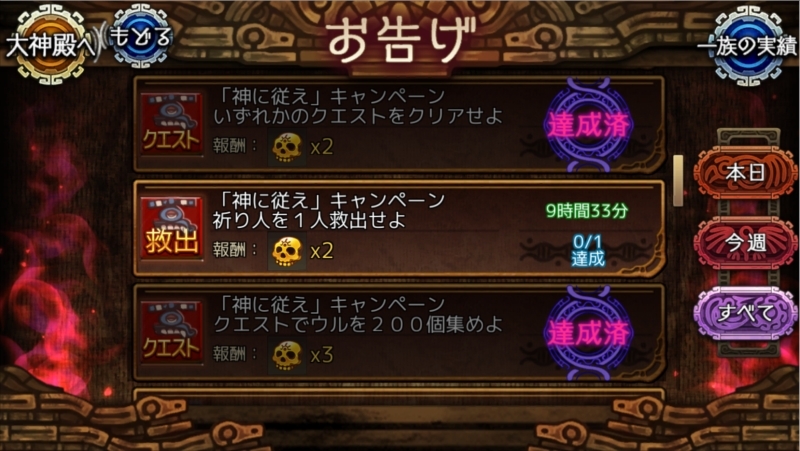Screen dimensions: 800x451
Task: Open mission いずれかのクエストをクリアせよ
Action: 399,124
